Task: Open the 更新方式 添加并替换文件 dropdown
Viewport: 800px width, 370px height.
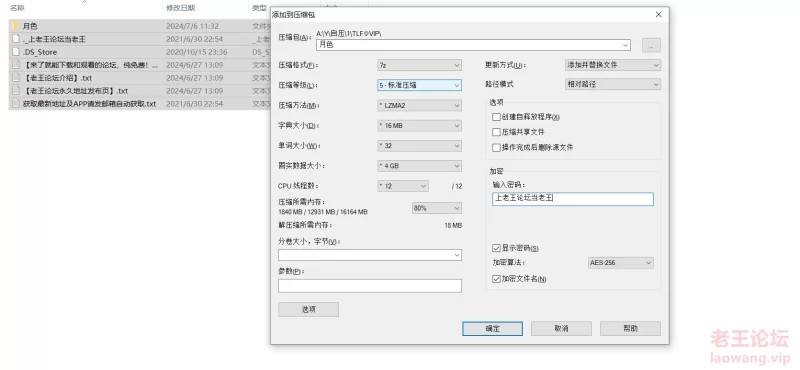Action: (x=613, y=65)
